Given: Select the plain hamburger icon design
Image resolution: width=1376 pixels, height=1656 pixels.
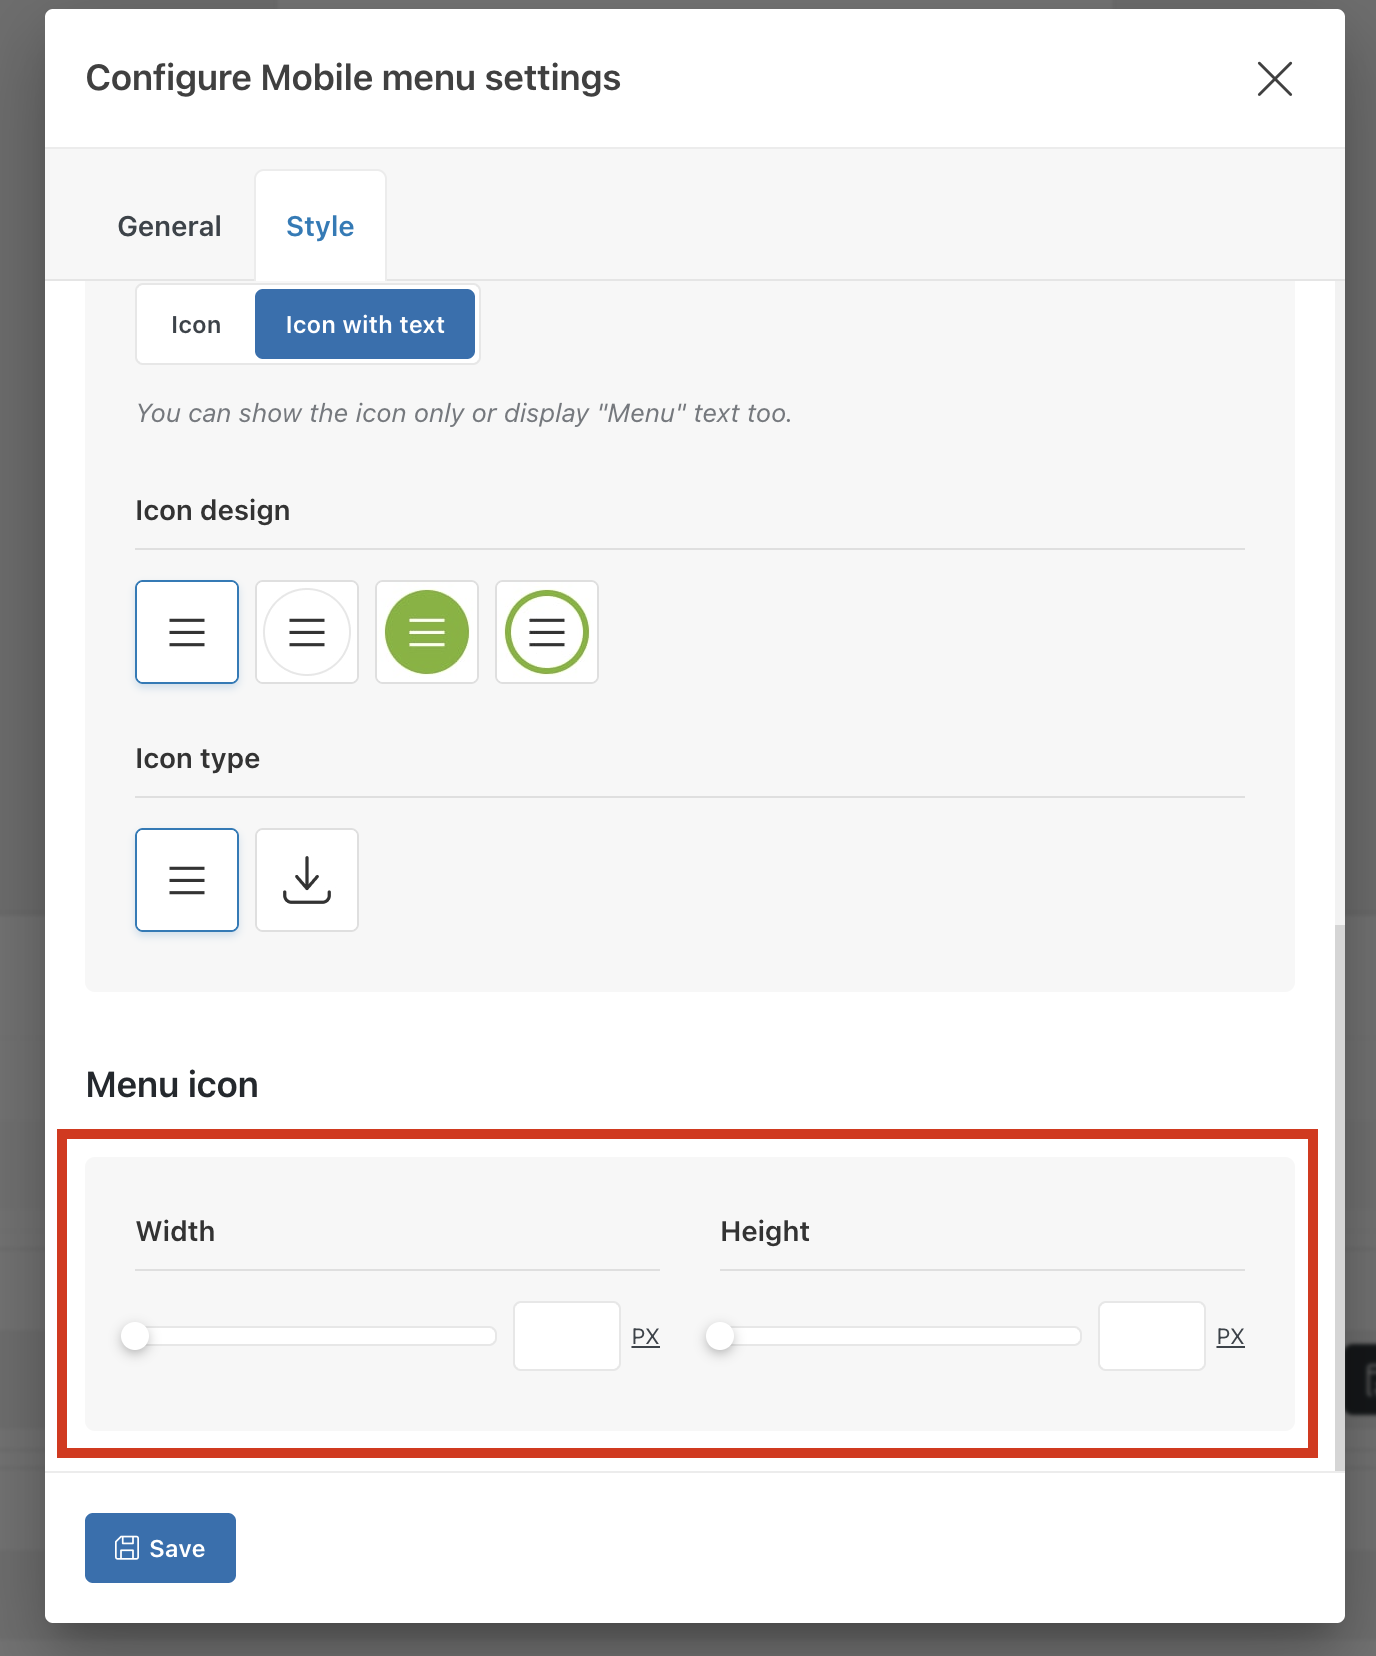Looking at the screenshot, I should [x=187, y=632].
